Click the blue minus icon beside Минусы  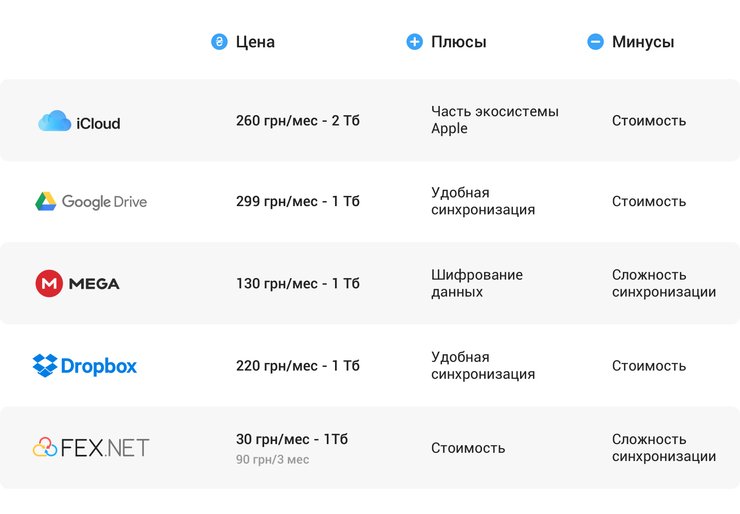coord(595,42)
